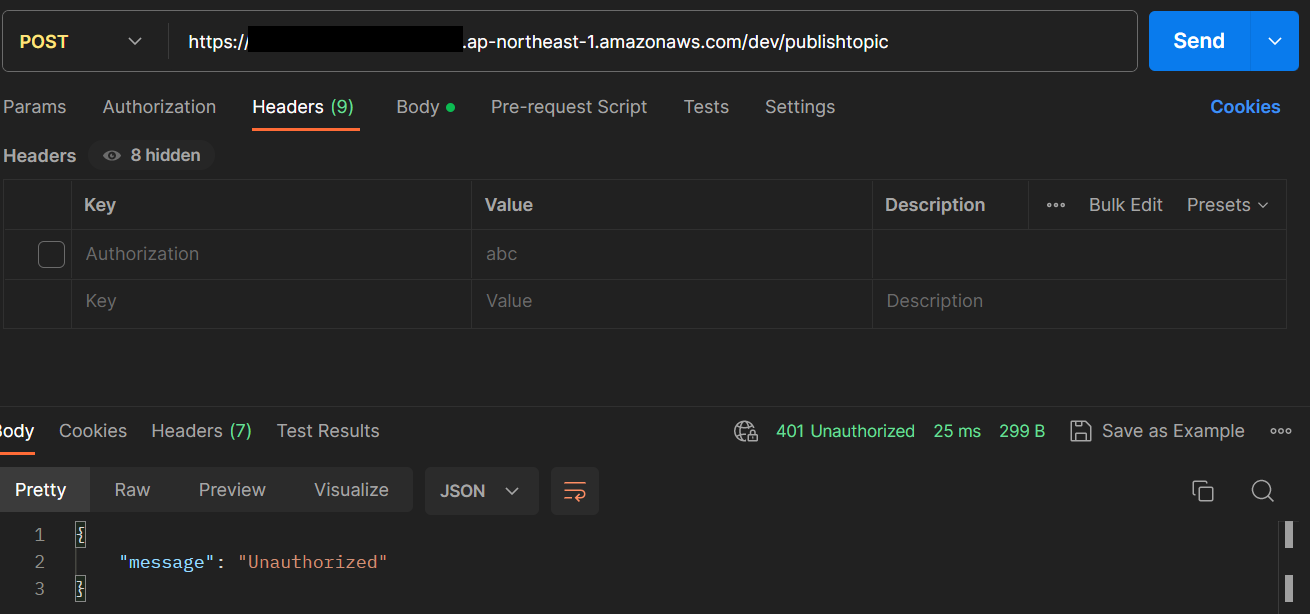View the Raw response

[x=131, y=490]
